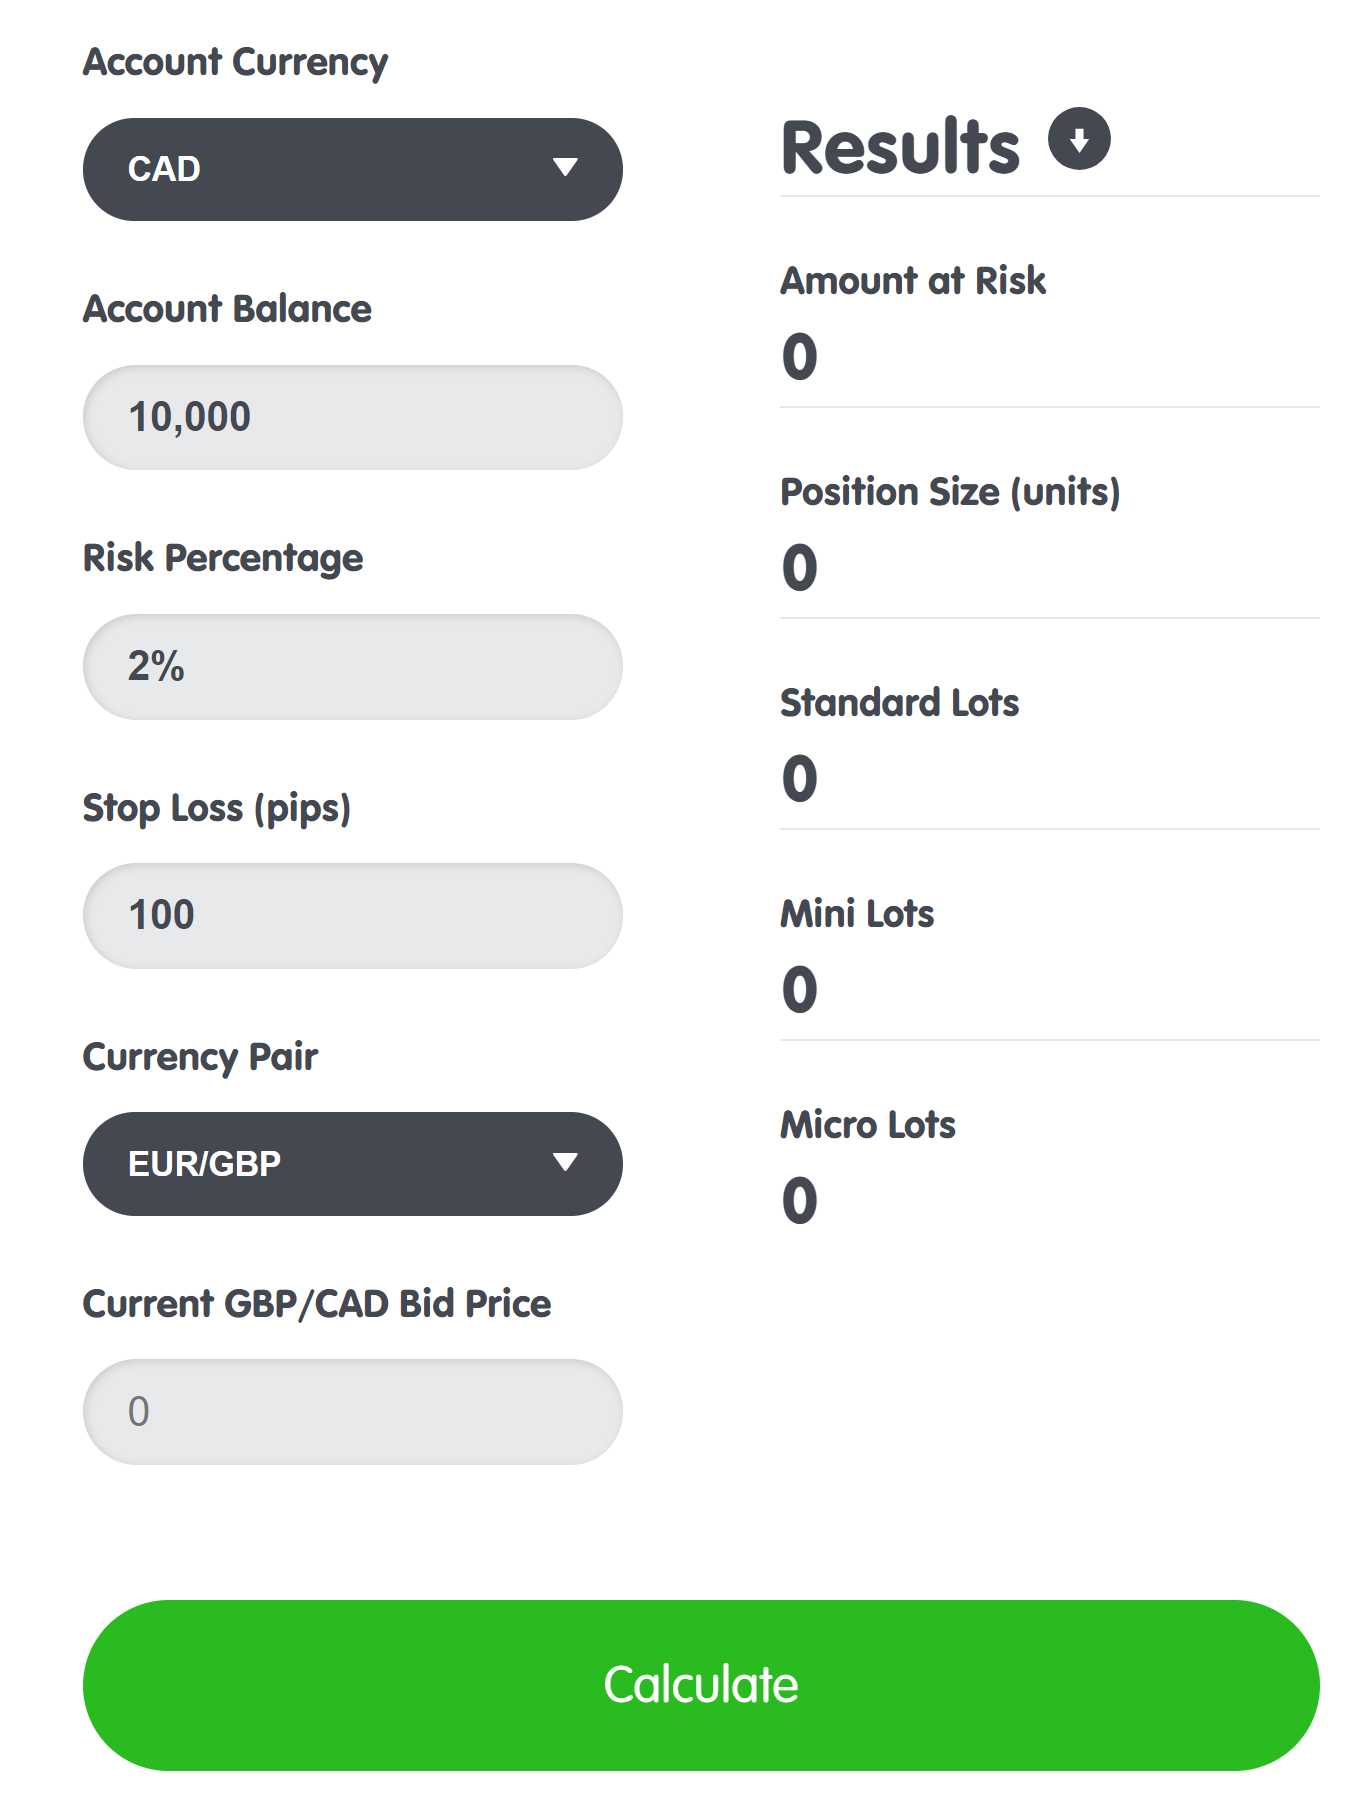This screenshot has width=1353, height=1800.
Task: Click the Position Size (units) value
Action: coord(796,566)
